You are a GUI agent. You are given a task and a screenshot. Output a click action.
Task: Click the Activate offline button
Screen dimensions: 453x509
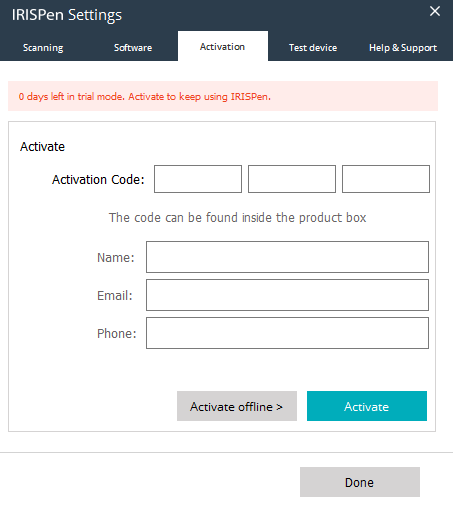coord(237,406)
